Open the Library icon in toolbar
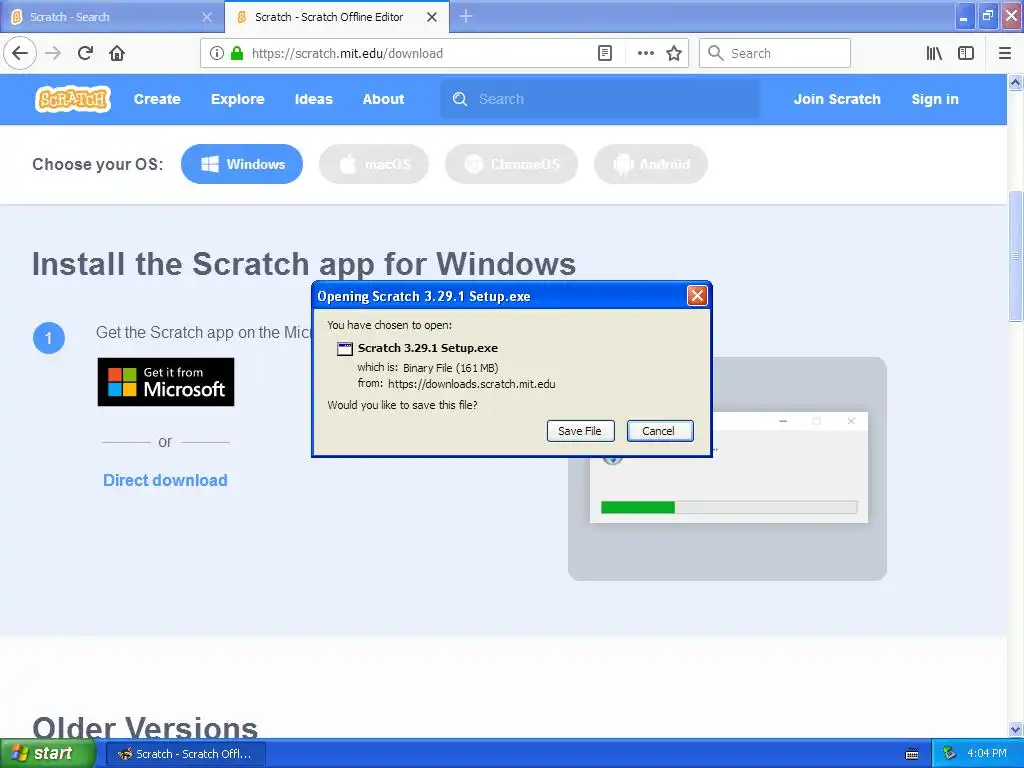The image size is (1024, 768). (934, 53)
